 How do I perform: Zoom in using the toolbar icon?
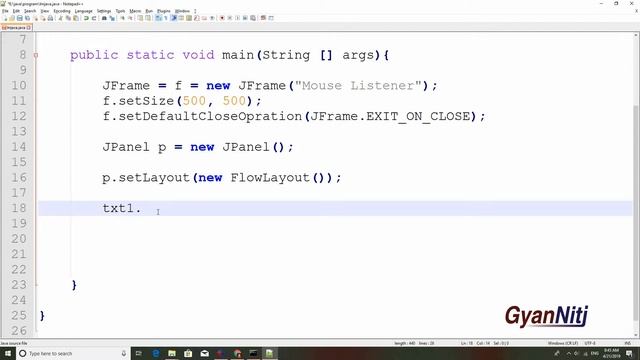[122, 18]
